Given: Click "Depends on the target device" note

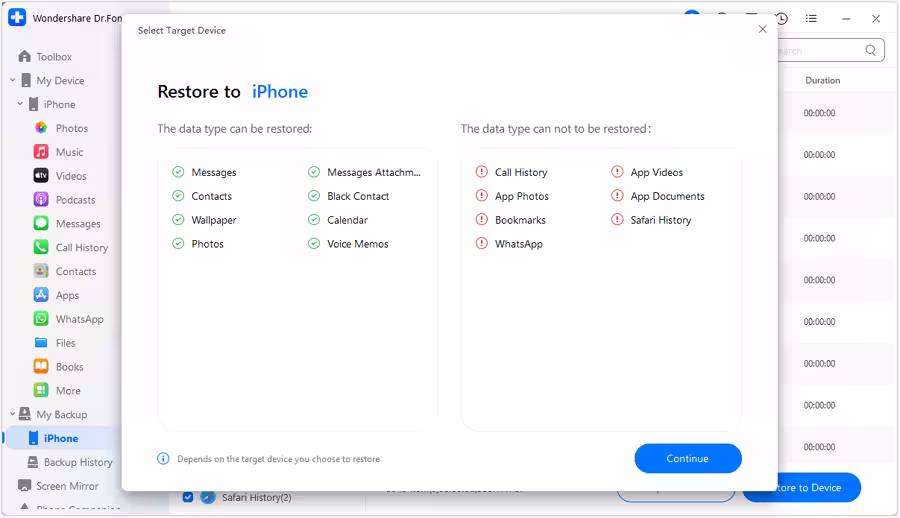Looking at the screenshot, I should (x=278, y=459).
